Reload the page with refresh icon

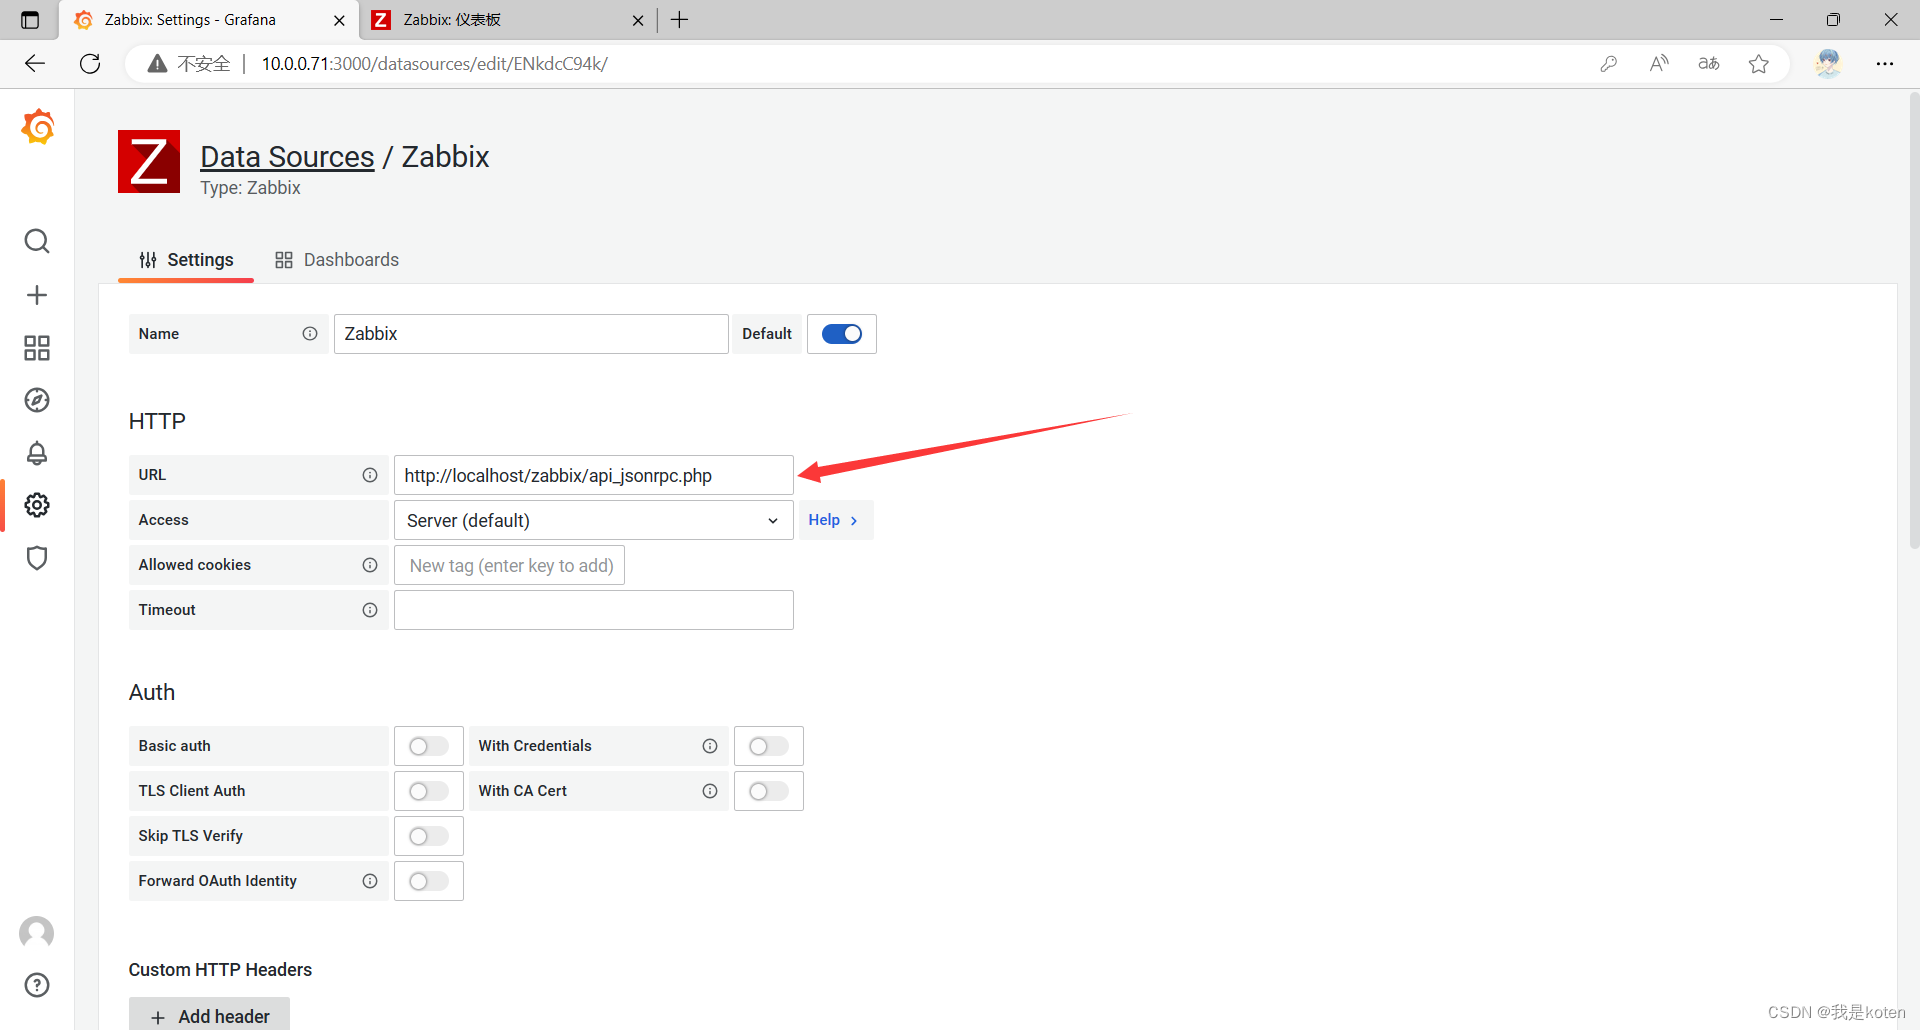(x=90, y=64)
